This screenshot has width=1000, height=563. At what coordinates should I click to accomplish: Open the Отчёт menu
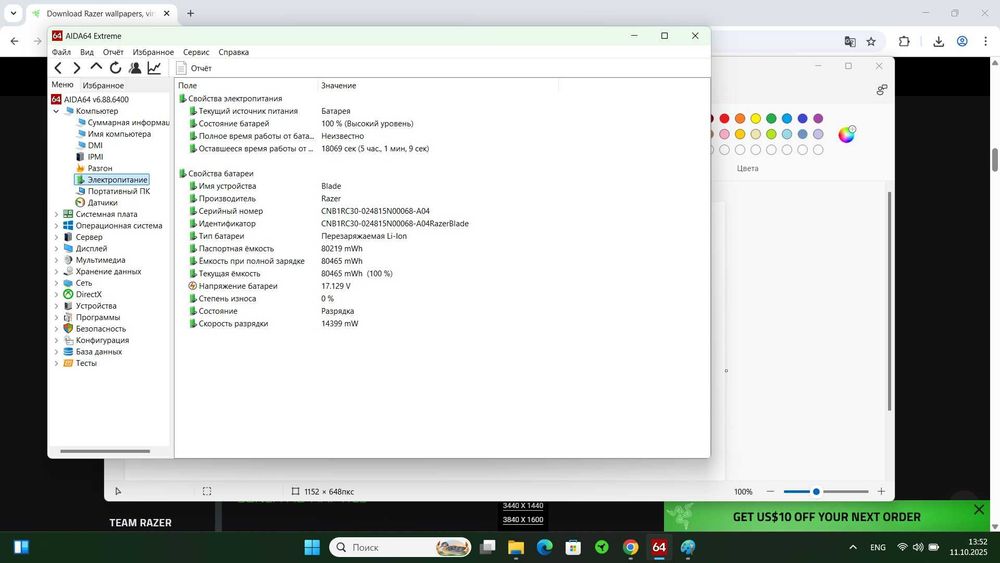(x=113, y=52)
